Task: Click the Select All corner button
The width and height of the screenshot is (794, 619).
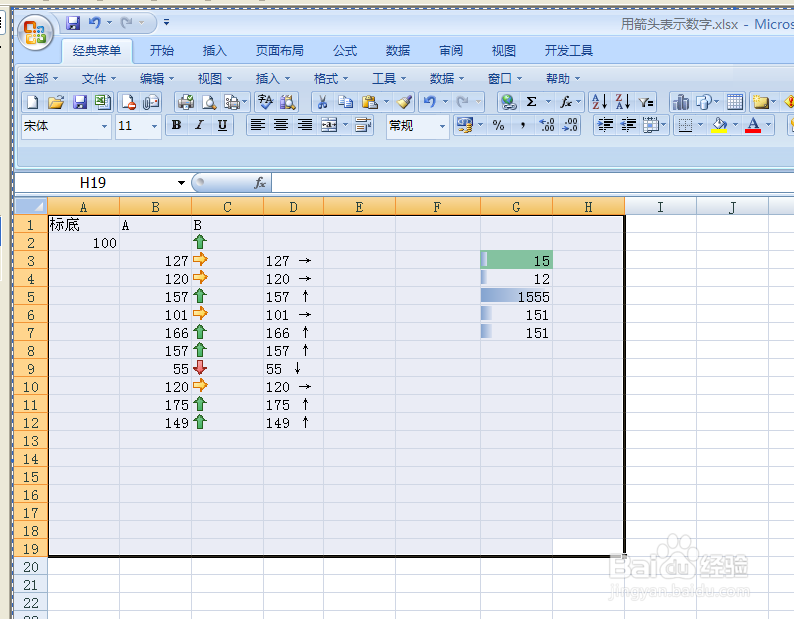Action: pyautogui.click(x=31, y=206)
